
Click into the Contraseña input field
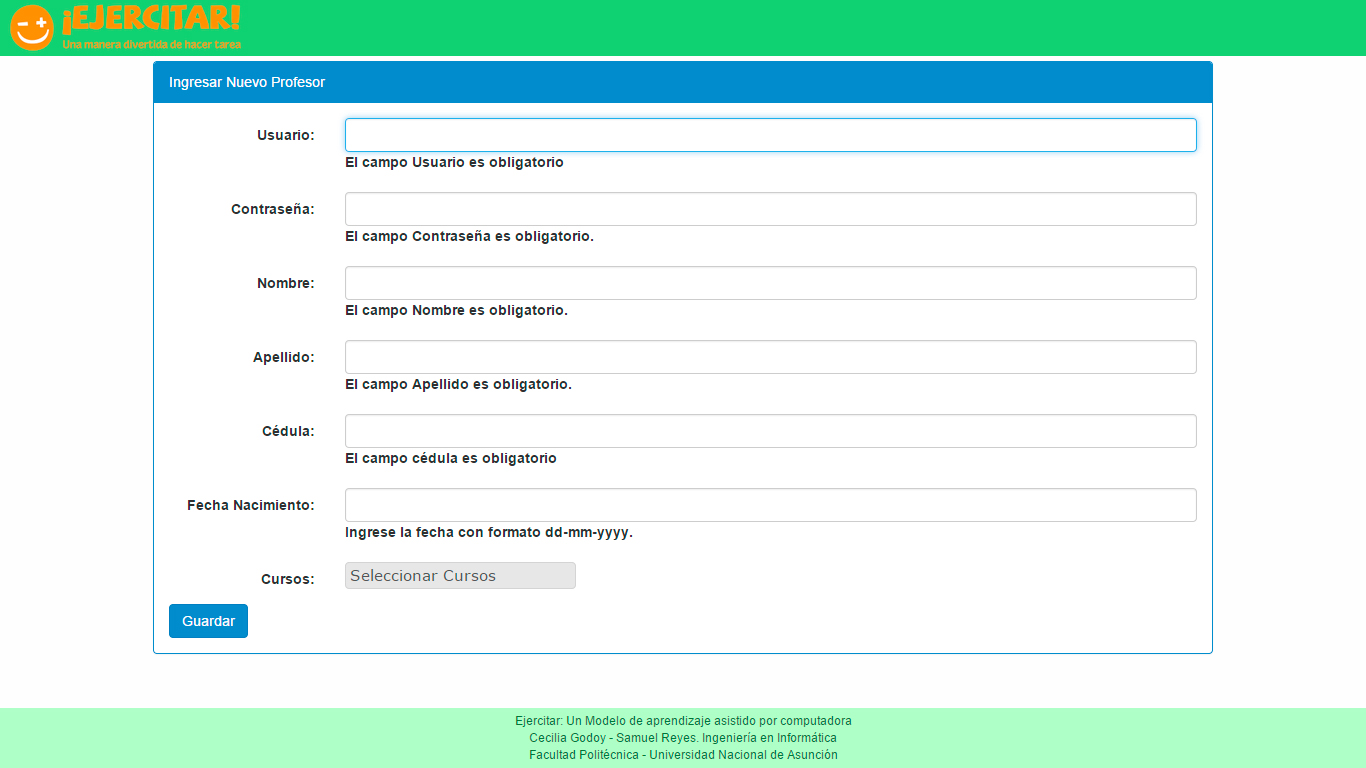point(770,209)
